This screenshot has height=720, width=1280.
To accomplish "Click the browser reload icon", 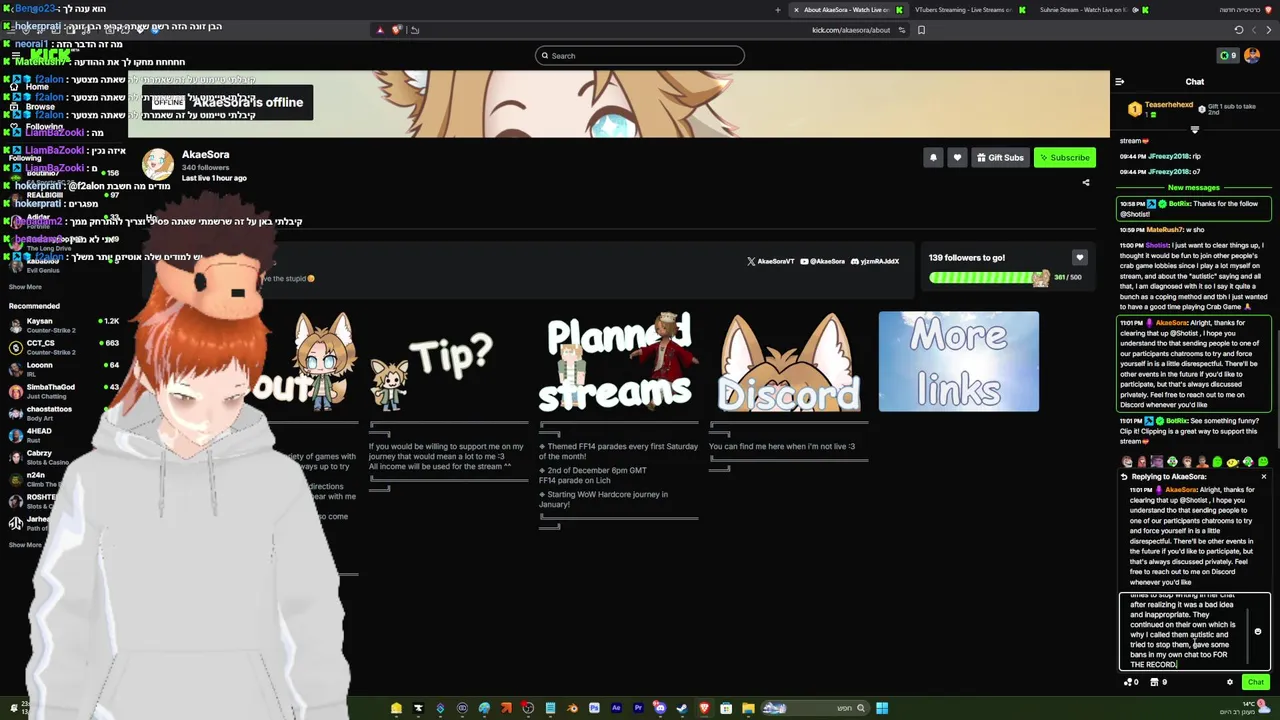I will pos(1239,30).
